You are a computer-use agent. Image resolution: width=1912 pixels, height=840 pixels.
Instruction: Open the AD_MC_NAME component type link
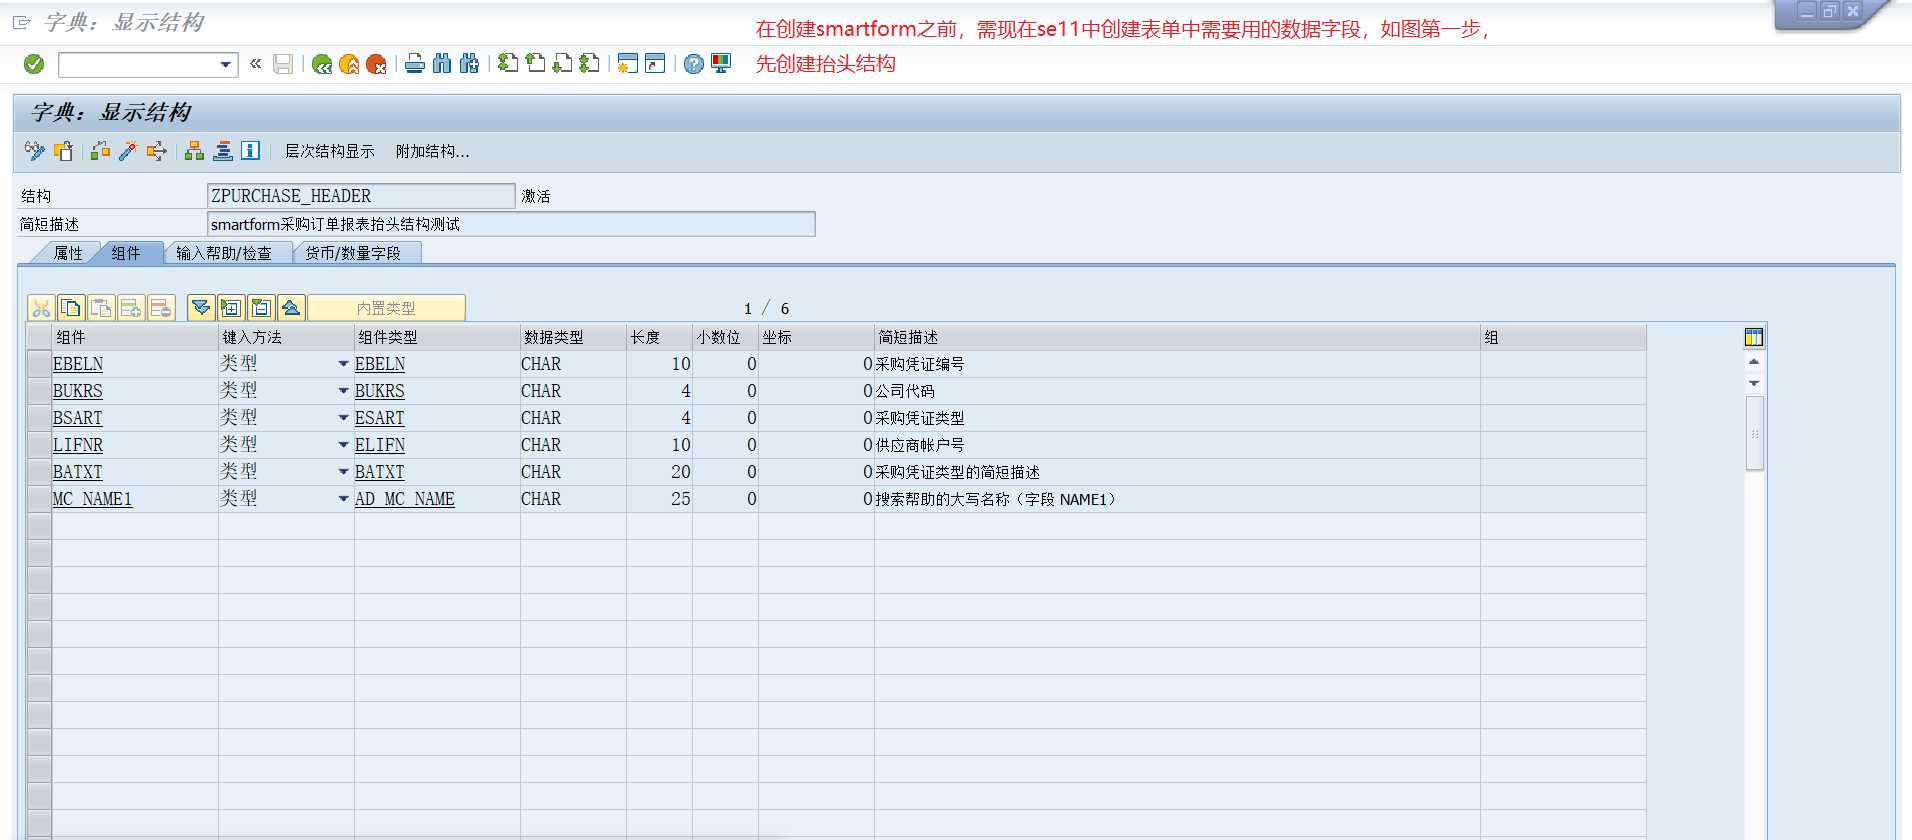(405, 499)
